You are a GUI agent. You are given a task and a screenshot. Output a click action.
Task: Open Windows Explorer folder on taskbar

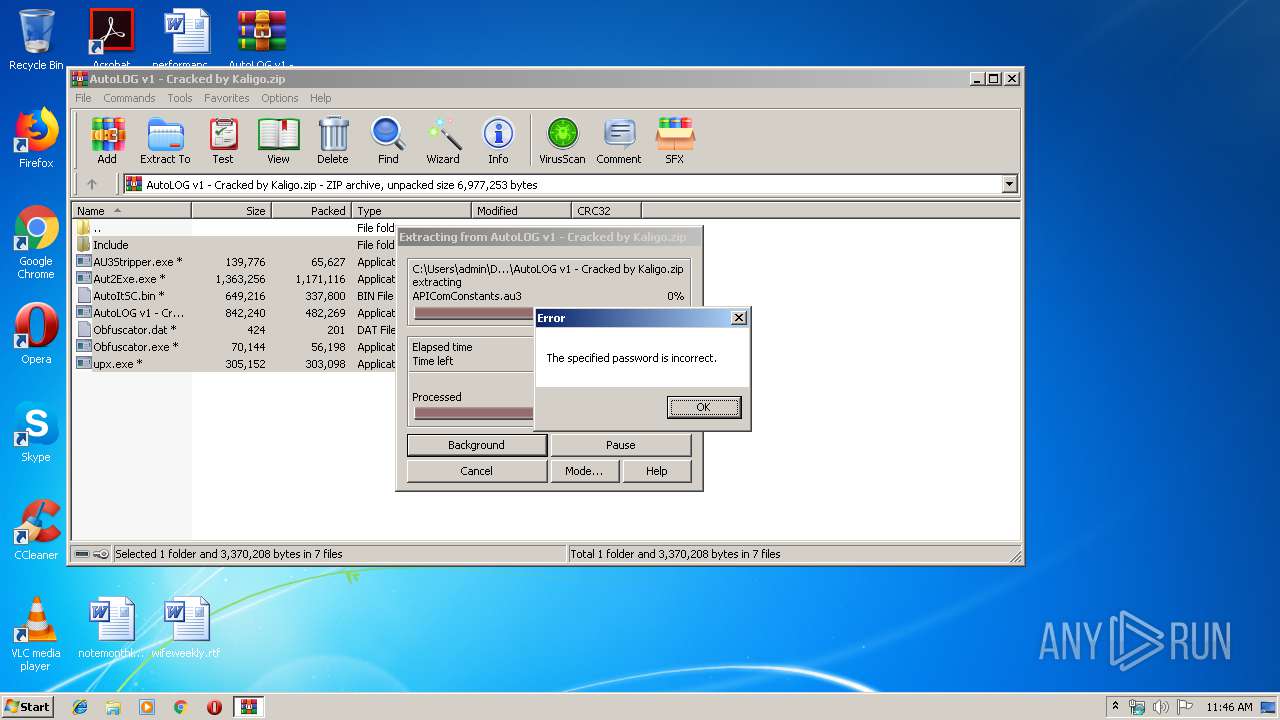(x=113, y=707)
